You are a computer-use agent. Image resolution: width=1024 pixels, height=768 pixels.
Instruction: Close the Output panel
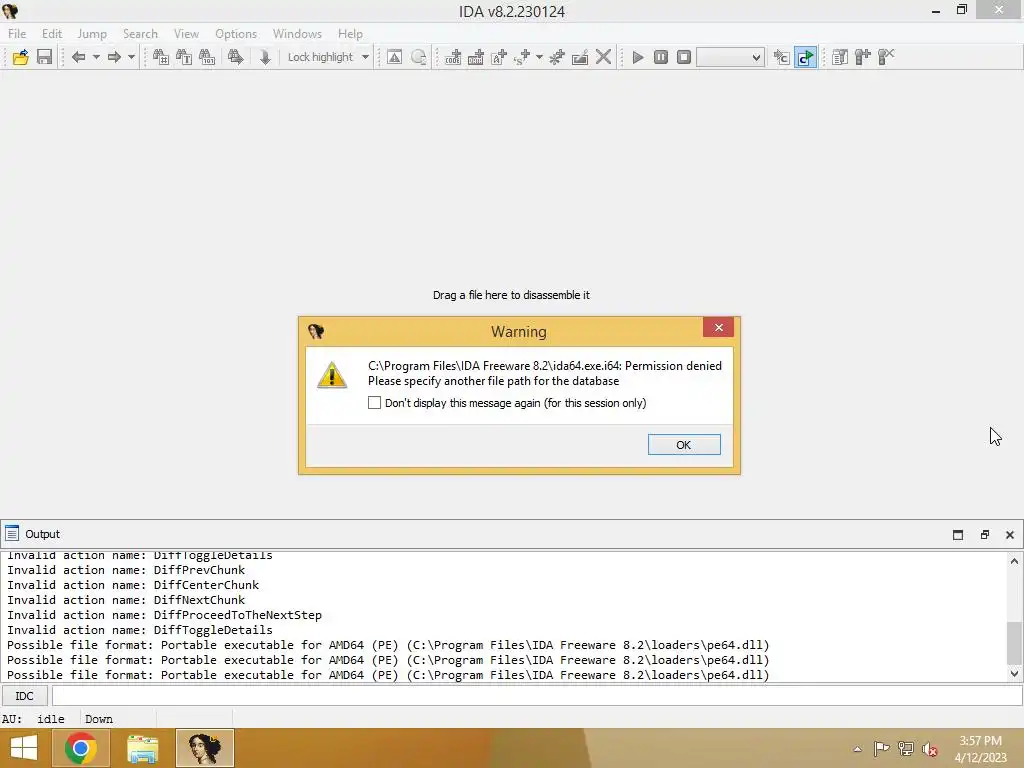[1010, 535]
